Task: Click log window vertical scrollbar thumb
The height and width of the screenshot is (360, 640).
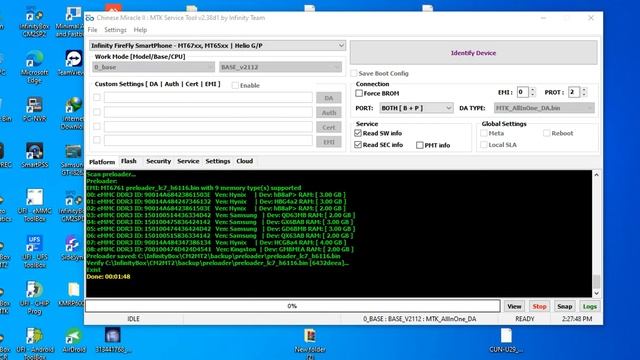Action: 596,281
